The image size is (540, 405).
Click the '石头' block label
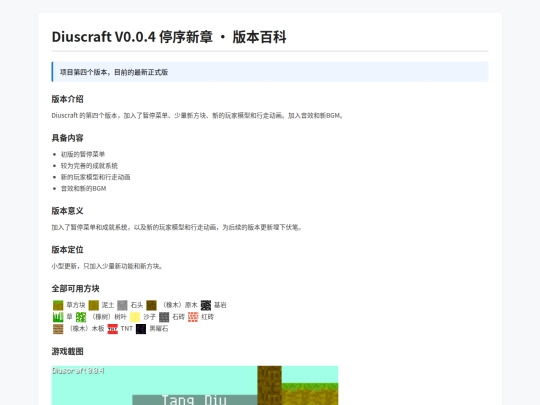tap(137, 305)
